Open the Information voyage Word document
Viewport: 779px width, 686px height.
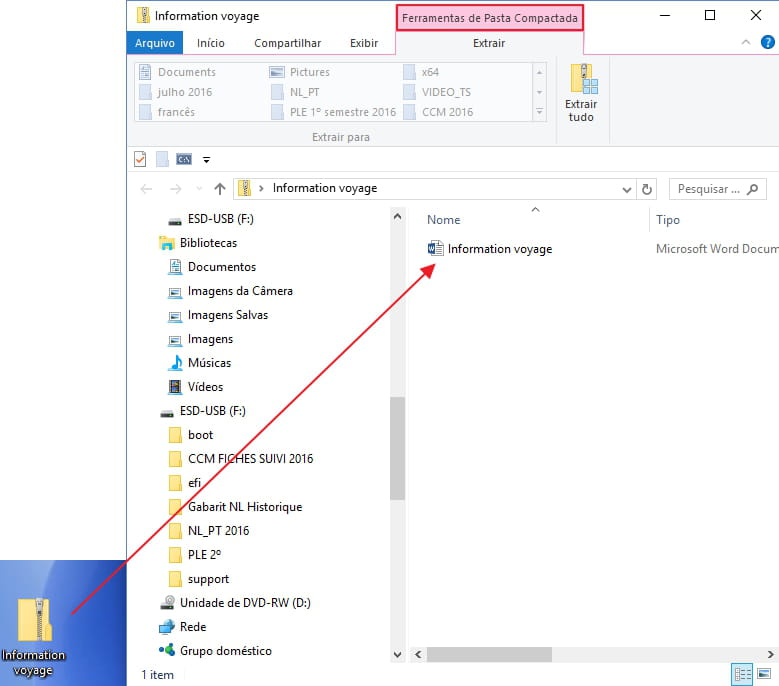click(499, 249)
